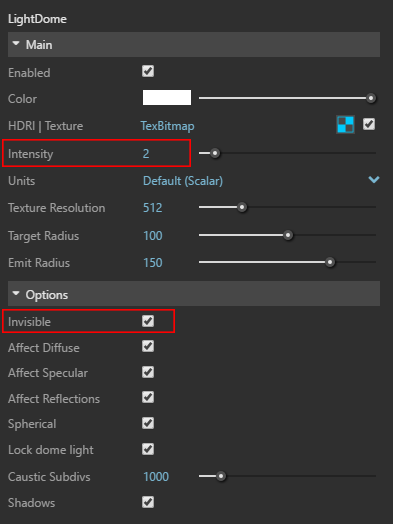Select Default (Scalar) units value

pyautogui.click(x=183, y=181)
